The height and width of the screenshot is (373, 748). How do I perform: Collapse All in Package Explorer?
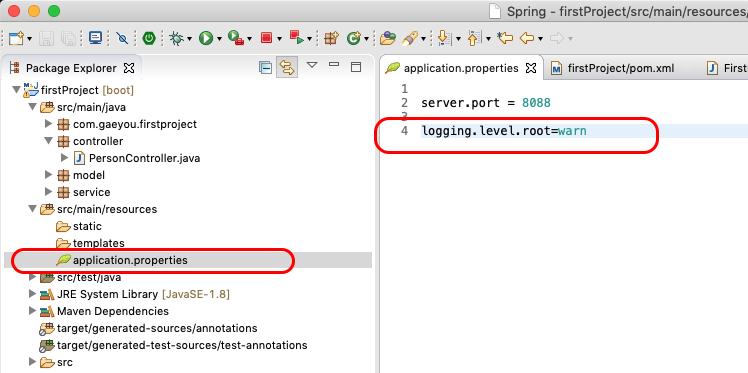coord(265,68)
